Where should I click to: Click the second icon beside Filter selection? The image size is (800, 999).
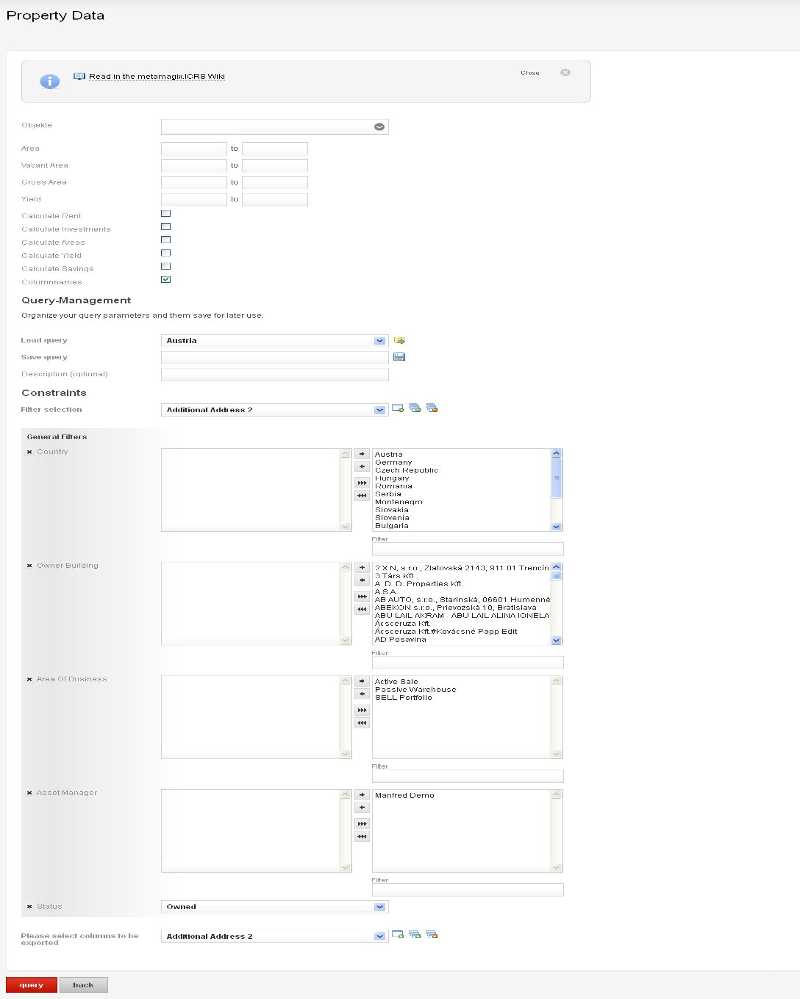(x=415, y=408)
